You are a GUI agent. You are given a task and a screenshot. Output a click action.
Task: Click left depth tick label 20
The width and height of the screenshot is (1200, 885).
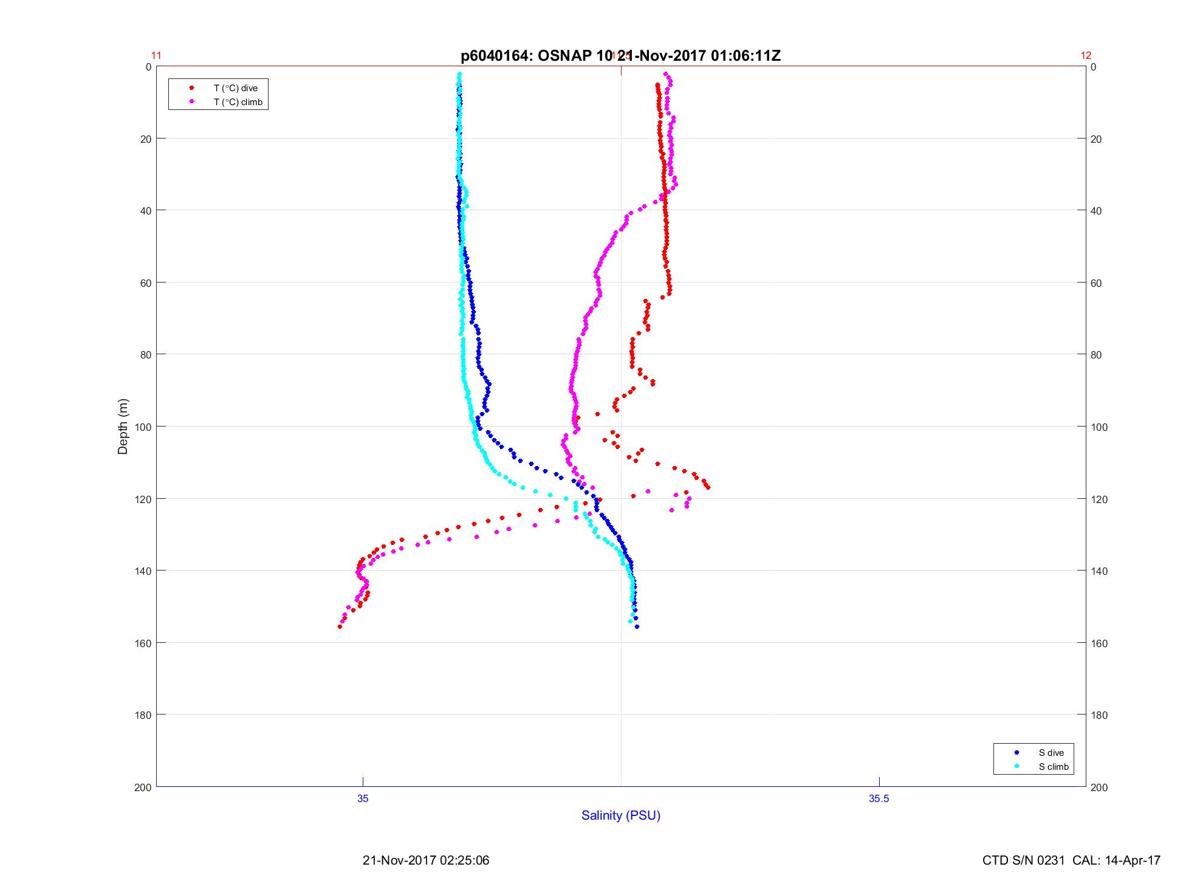pyautogui.click(x=145, y=139)
